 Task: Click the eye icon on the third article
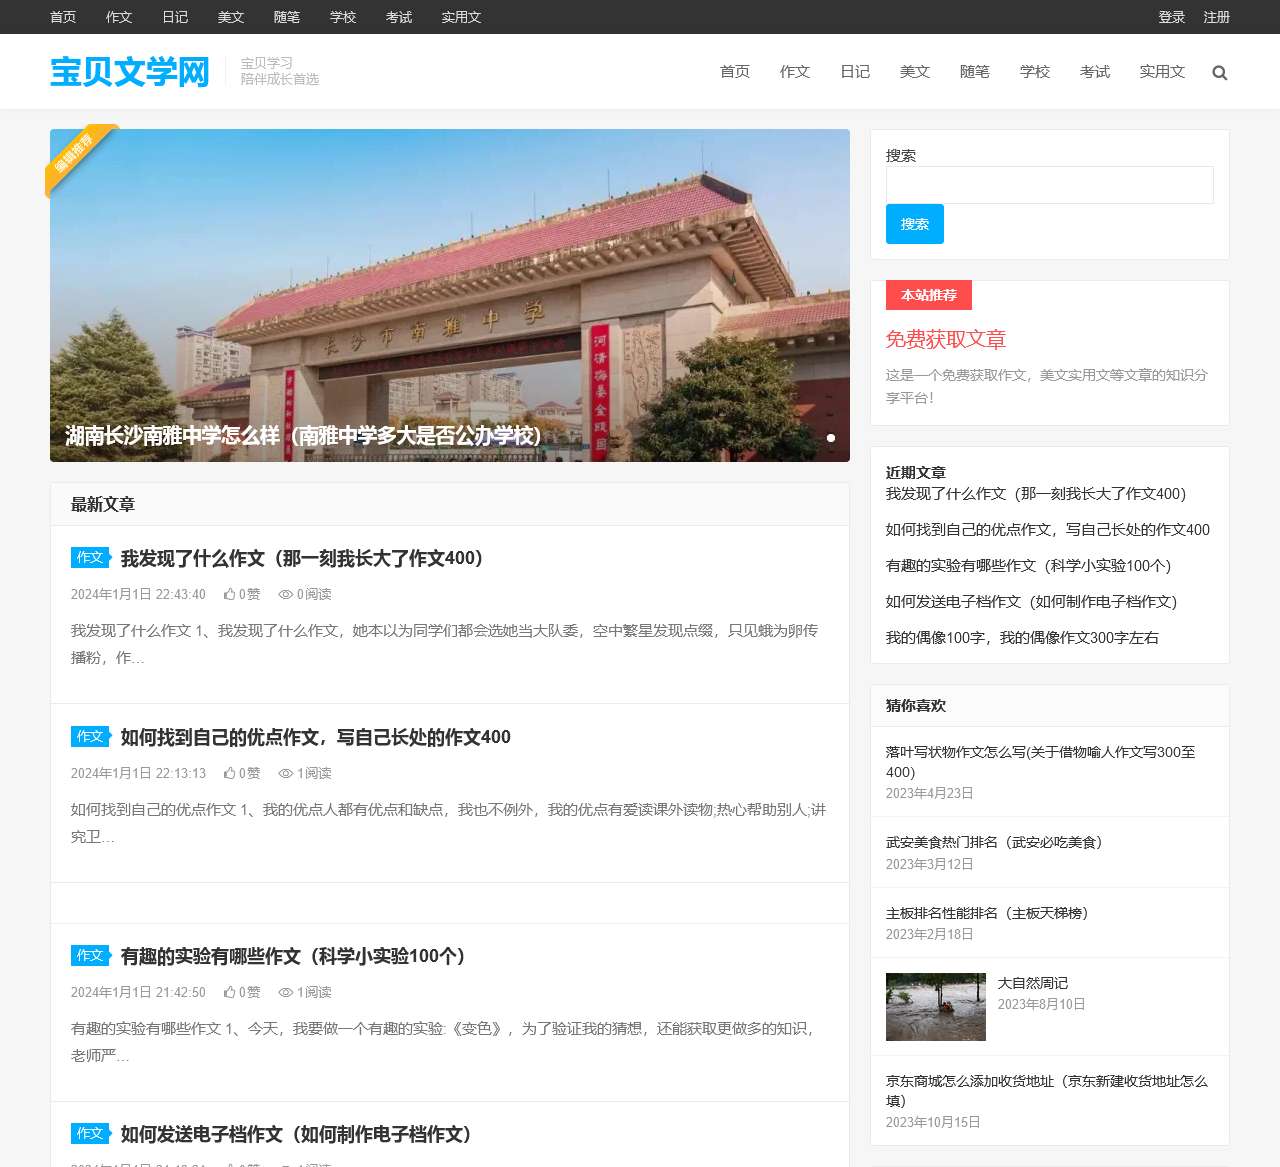pyautogui.click(x=285, y=992)
